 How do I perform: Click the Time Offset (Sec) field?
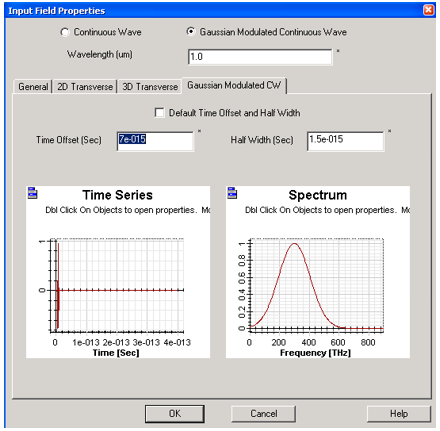pos(155,141)
